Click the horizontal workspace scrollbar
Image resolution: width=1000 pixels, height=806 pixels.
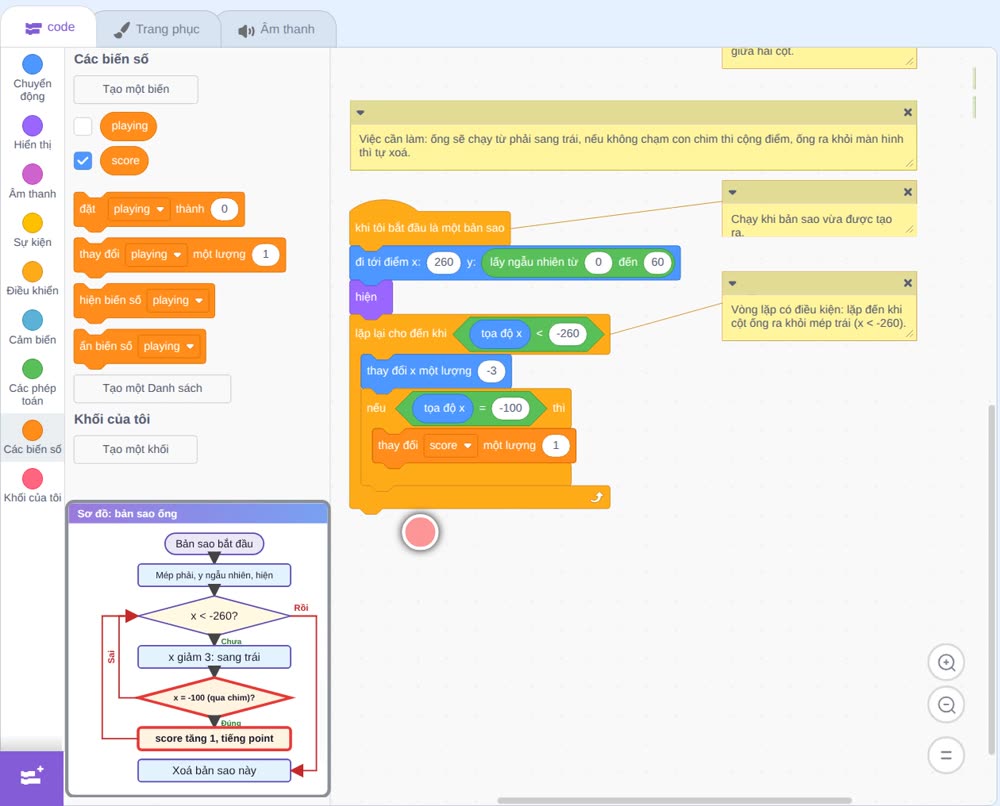click(x=675, y=800)
